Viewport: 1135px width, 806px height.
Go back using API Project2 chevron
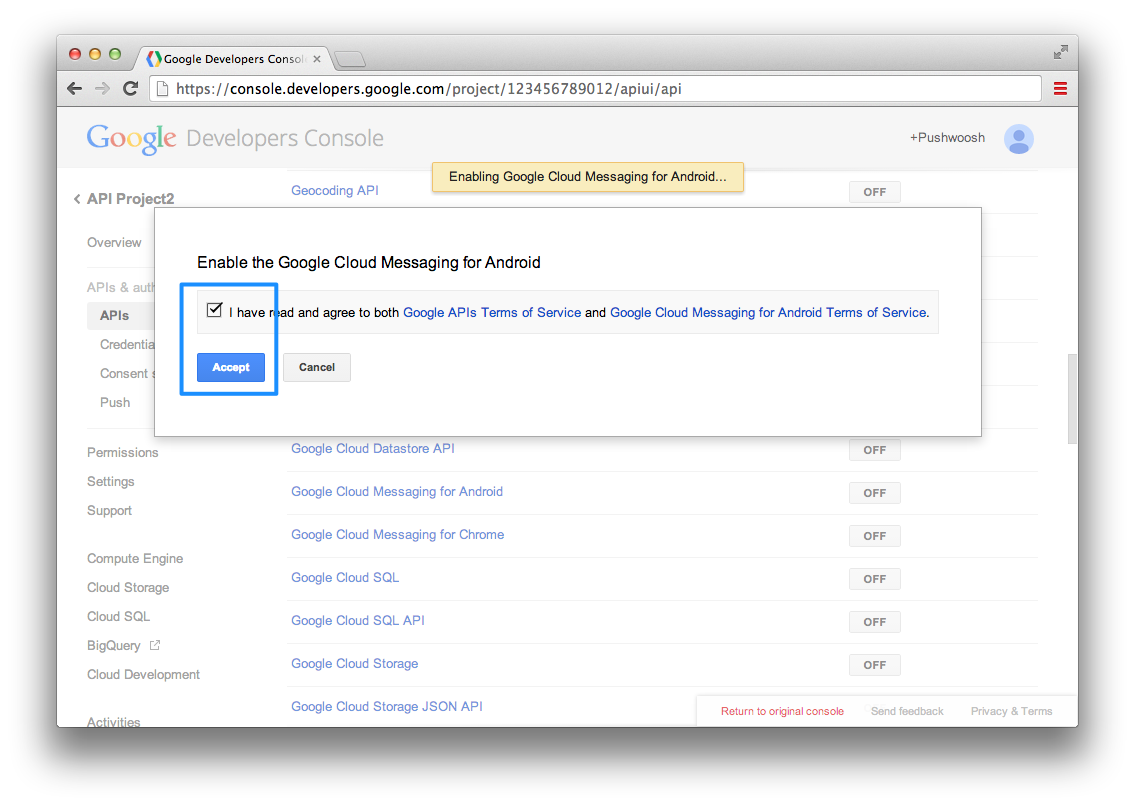77,198
